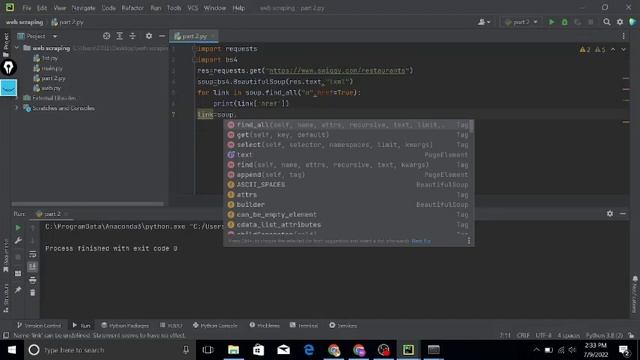The height and width of the screenshot is (360, 640).
Task: Open Version Control tool window
Action: [x=39, y=325]
